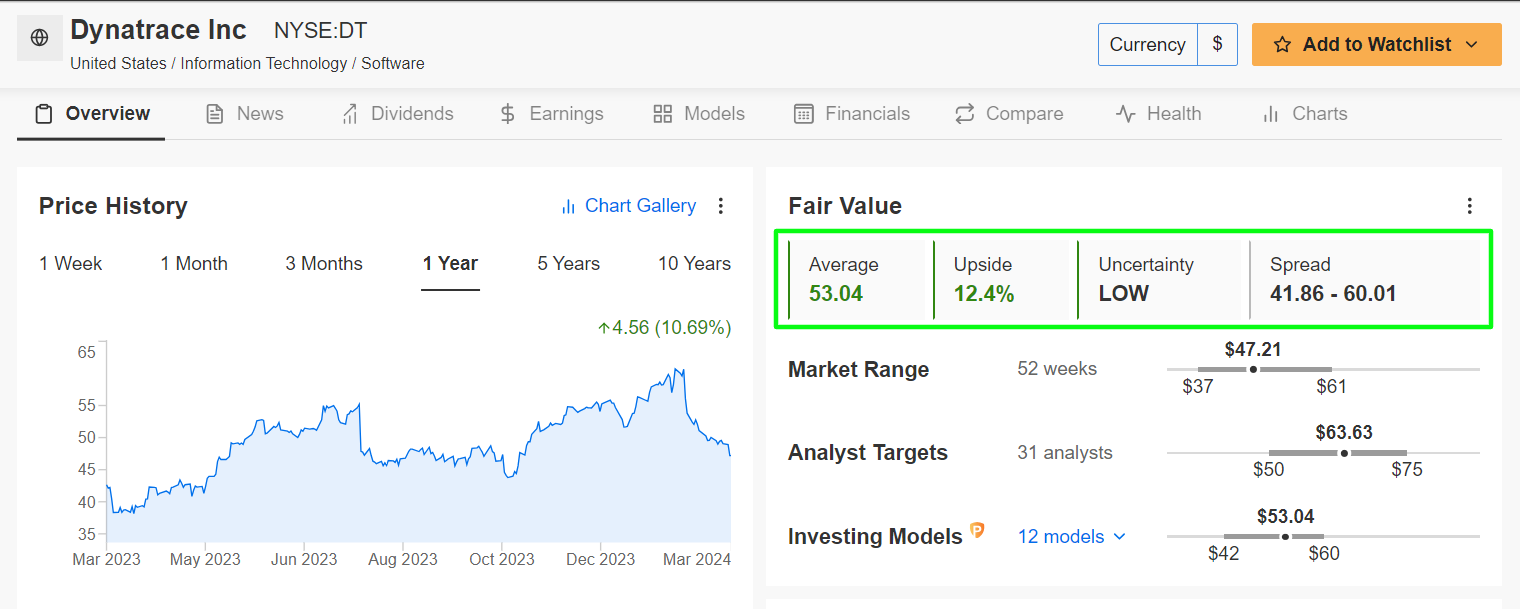The height and width of the screenshot is (609, 1520).
Task: Click the Chart Gallery bar icon
Action: pyautogui.click(x=568, y=207)
